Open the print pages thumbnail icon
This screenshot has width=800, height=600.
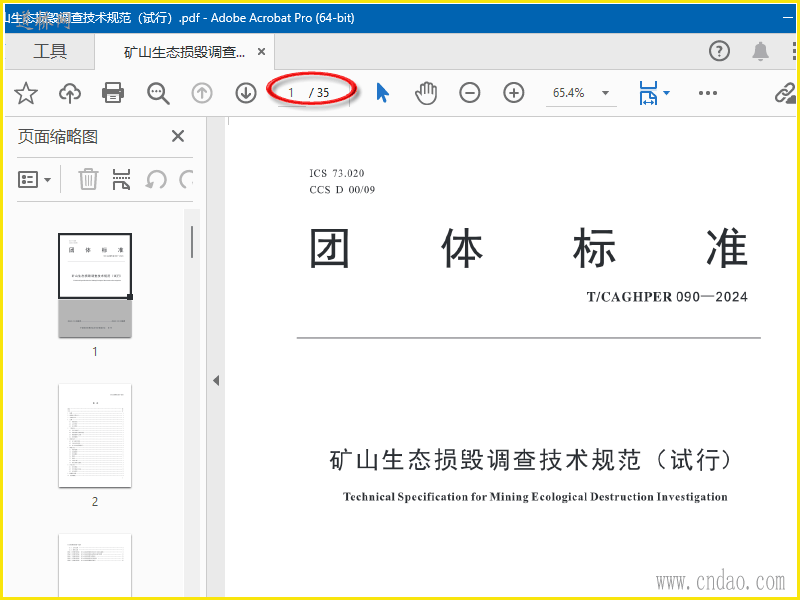point(121,179)
